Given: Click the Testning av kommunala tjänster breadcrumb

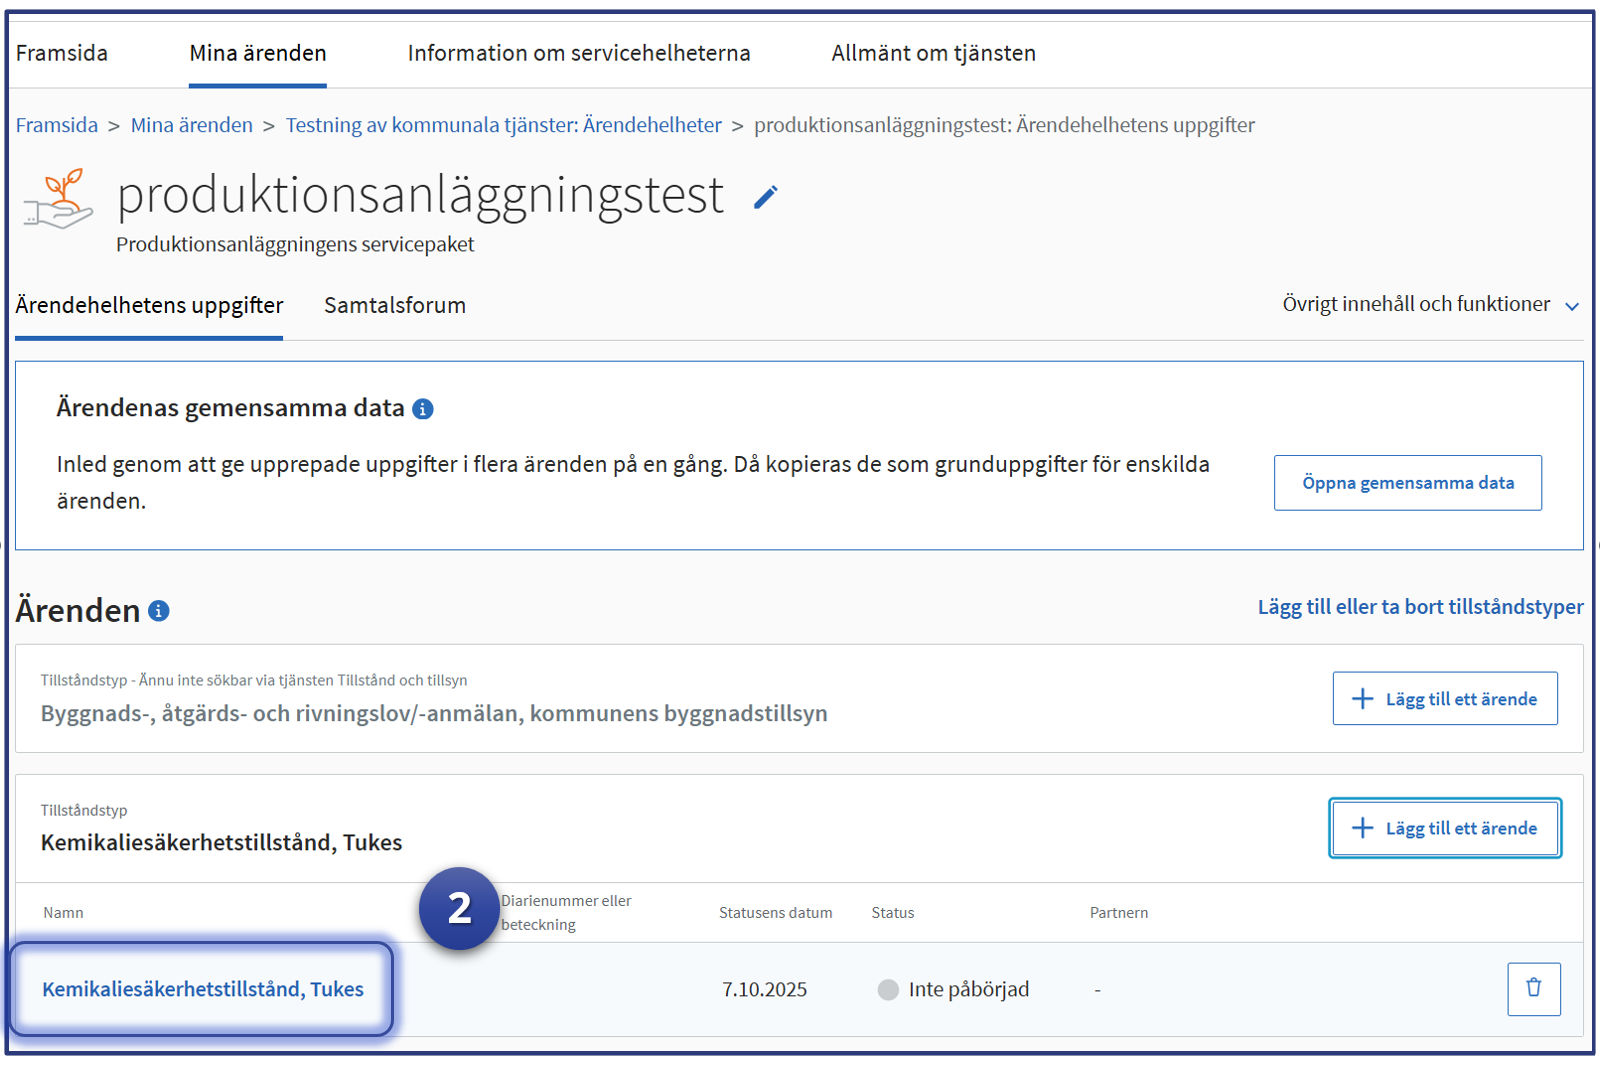Looking at the screenshot, I should [x=503, y=125].
